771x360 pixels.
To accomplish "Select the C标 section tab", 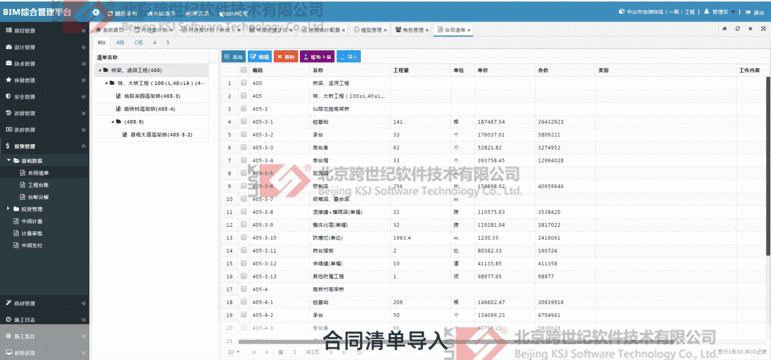I will [x=139, y=43].
